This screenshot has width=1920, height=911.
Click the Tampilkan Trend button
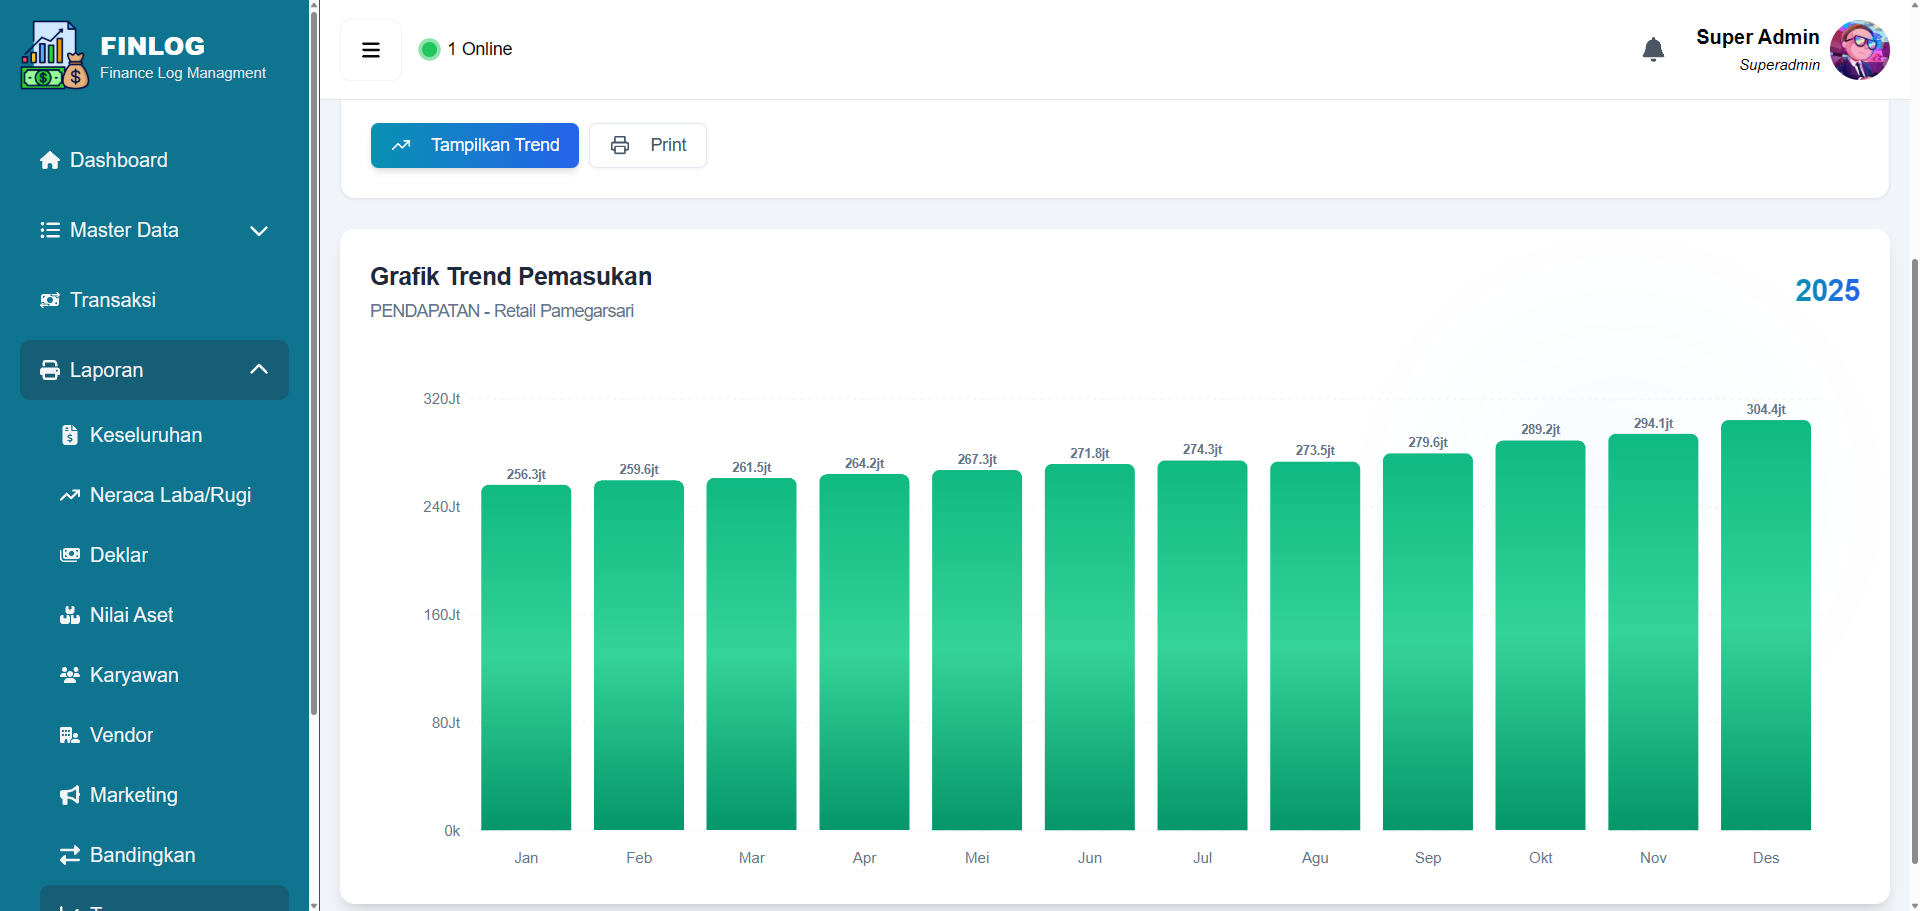[x=474, y=145]
